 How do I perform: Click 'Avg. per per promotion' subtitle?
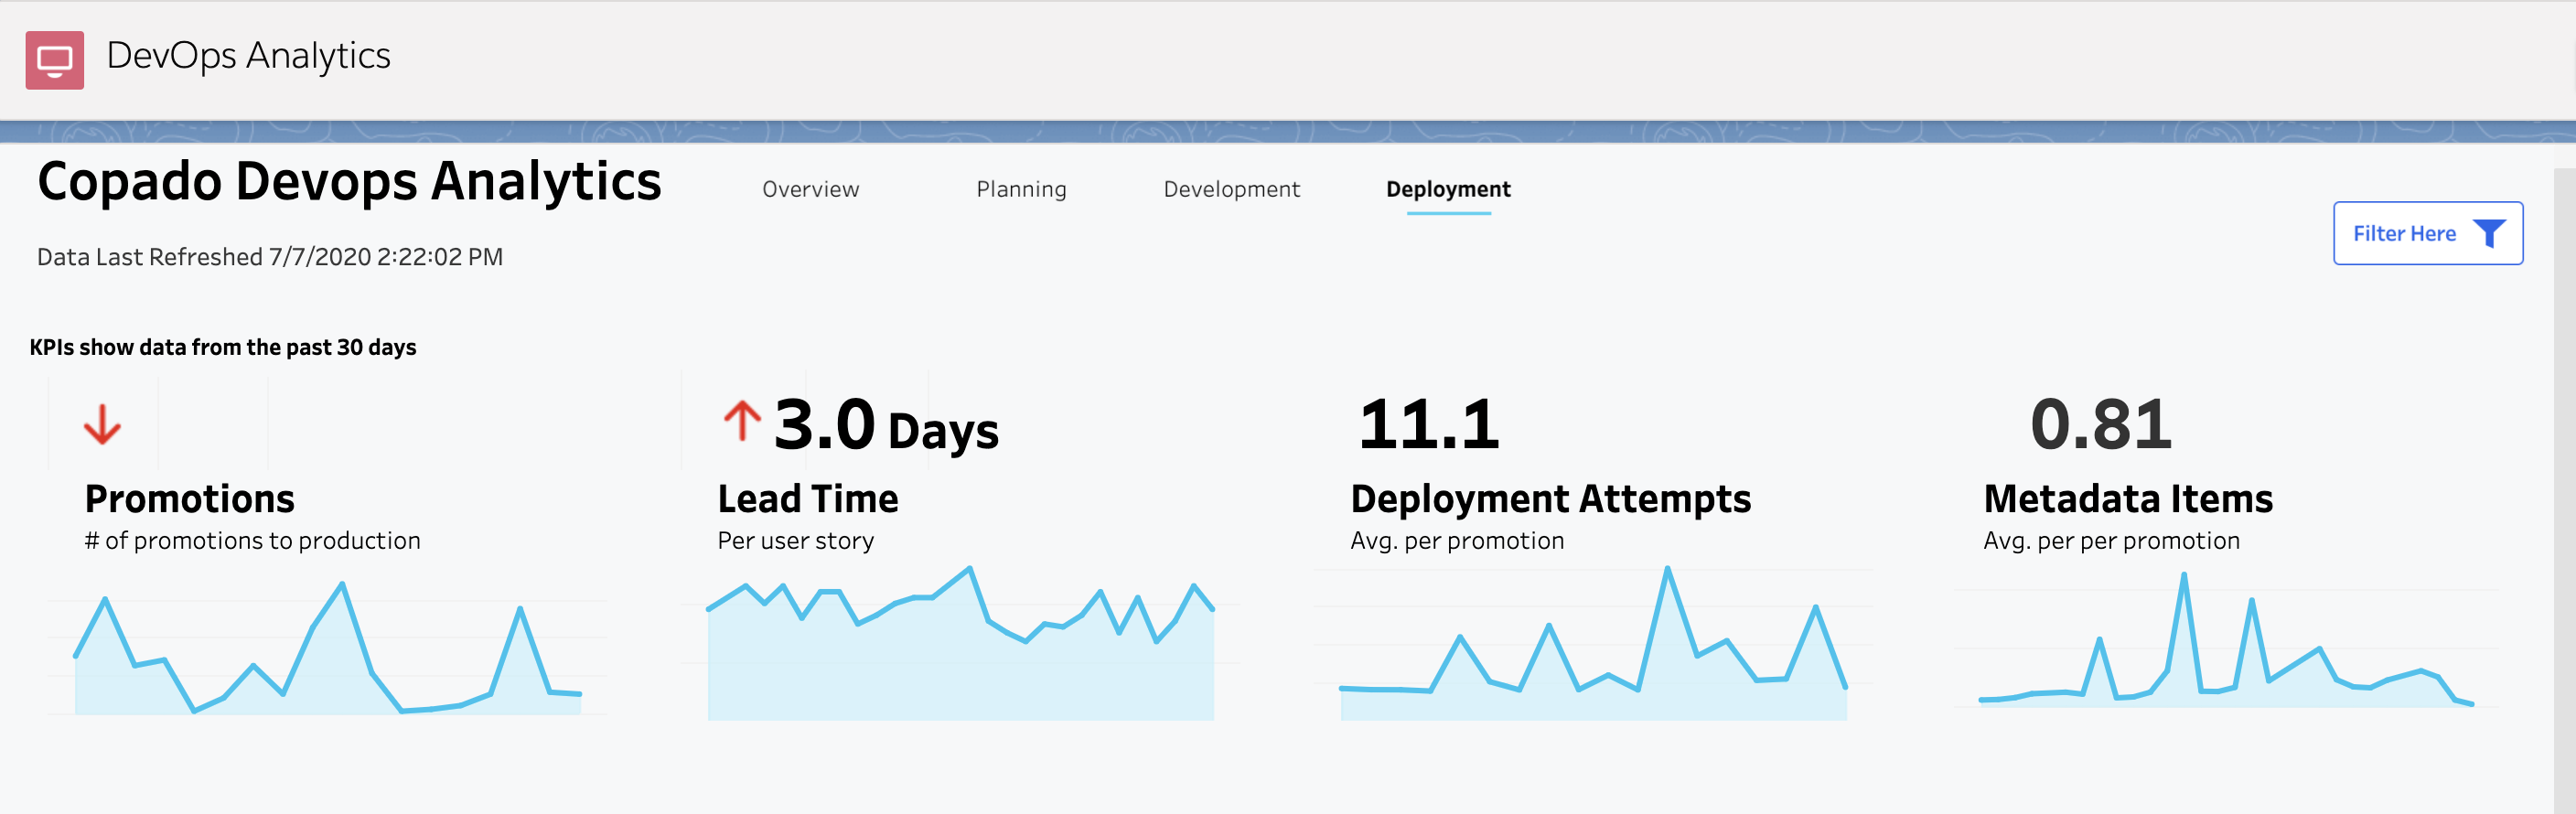coord(2111,541)
